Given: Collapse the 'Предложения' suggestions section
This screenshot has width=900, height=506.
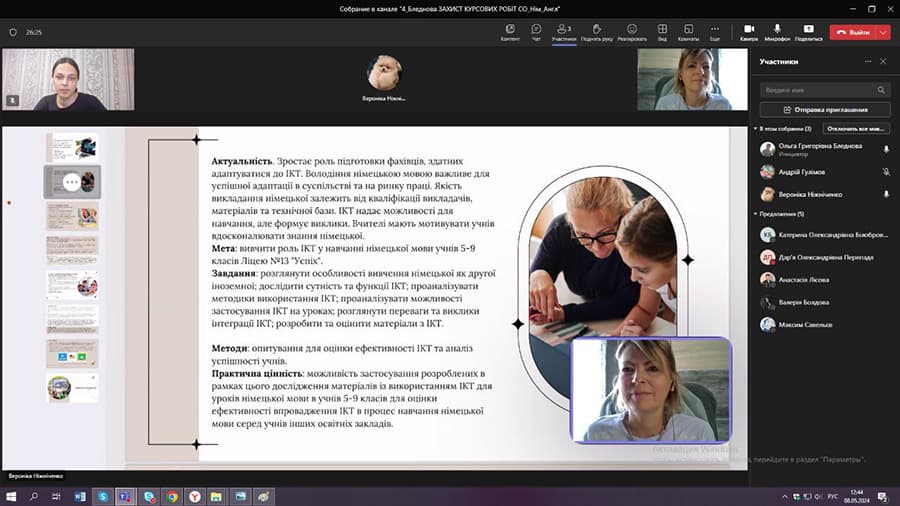Looking at the screenshot, I should coord(755,214).
